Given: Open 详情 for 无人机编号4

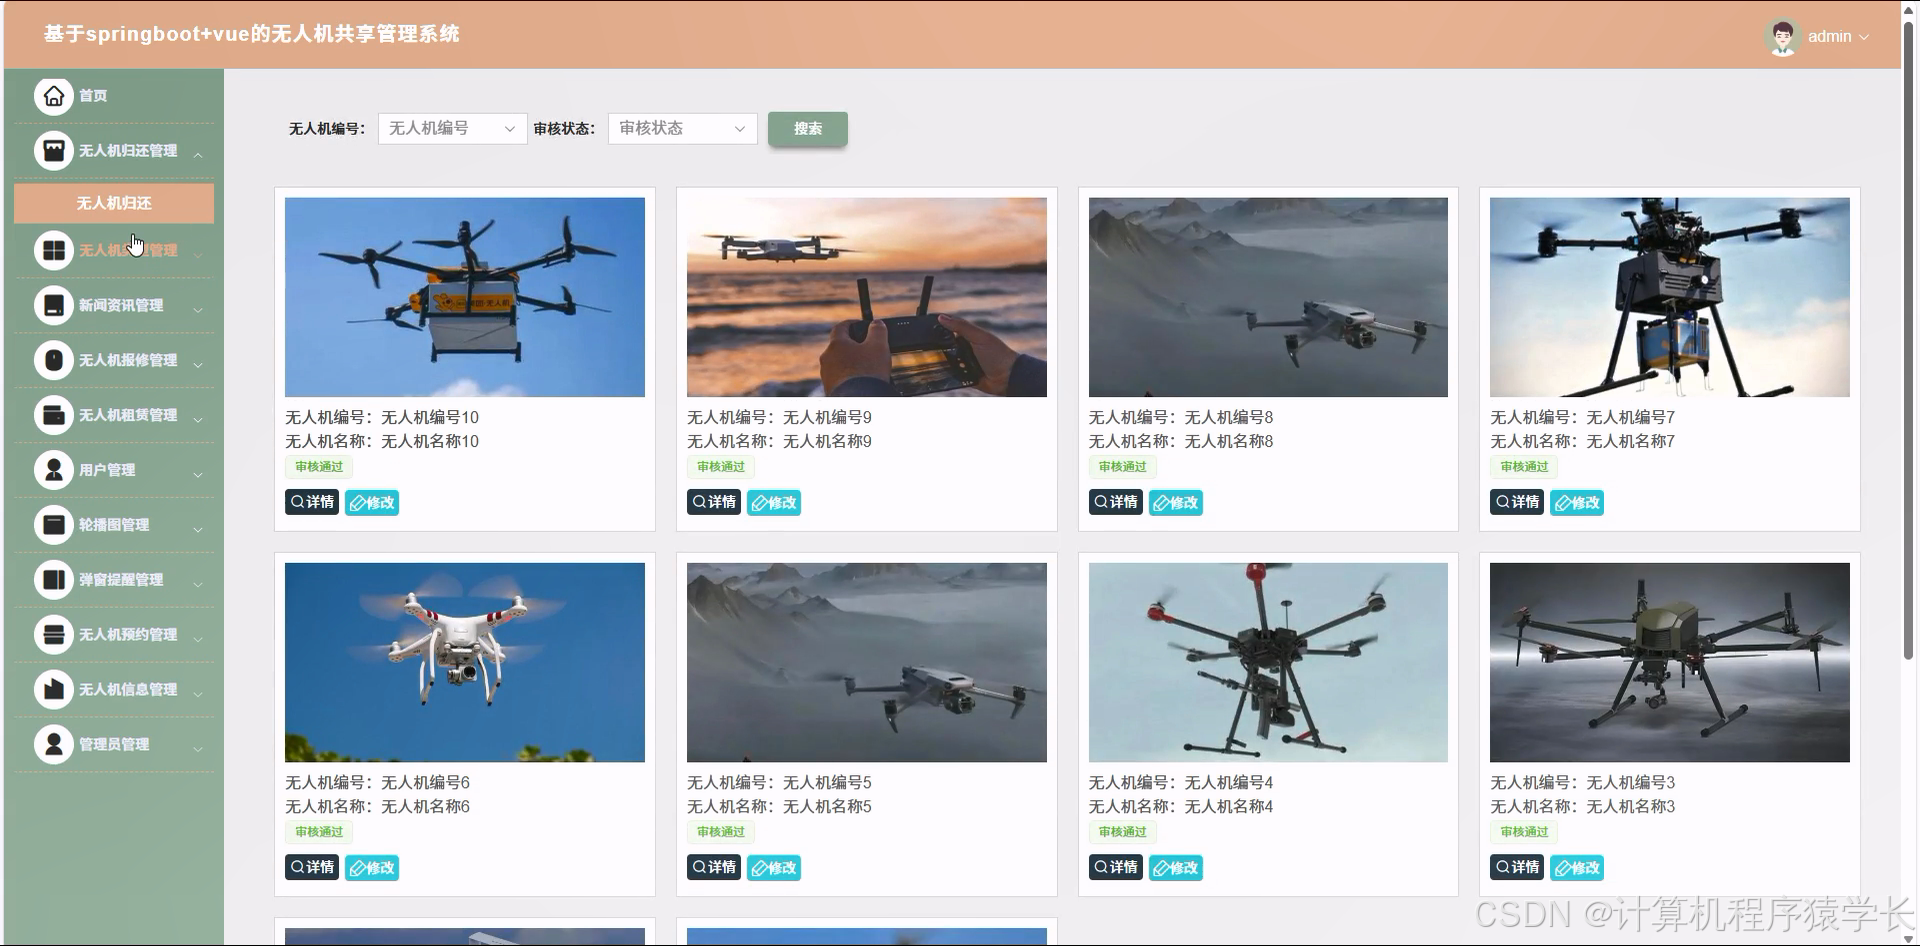Looking at the screenshot, I should tap(1116, 867).
